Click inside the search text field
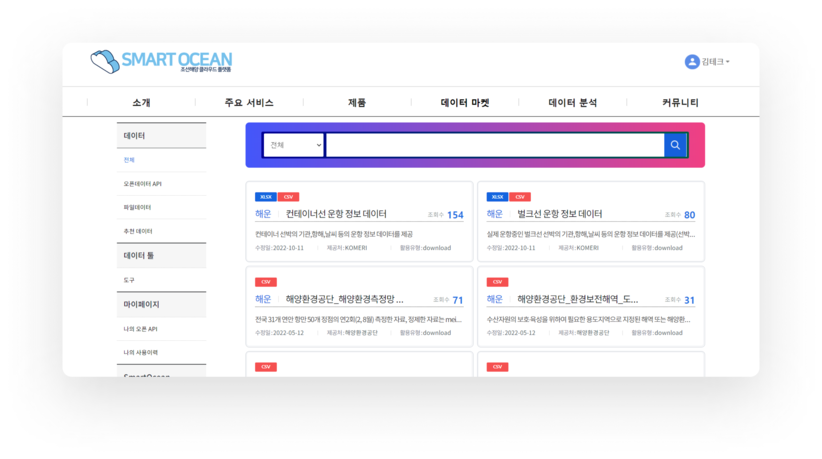822x459 pixels. pyautogui.click(x=494, y=145)
